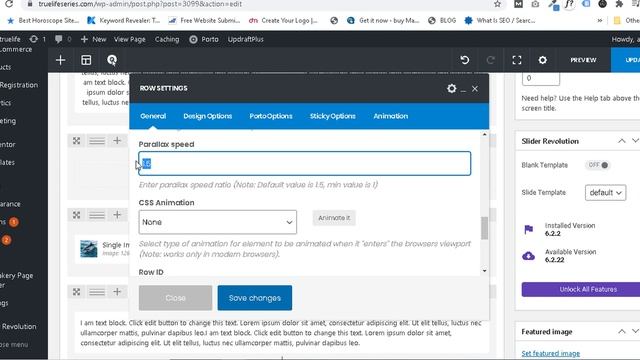Click the updates refresh icon in admin bar
Screen dimensions: 640x360
33,39
